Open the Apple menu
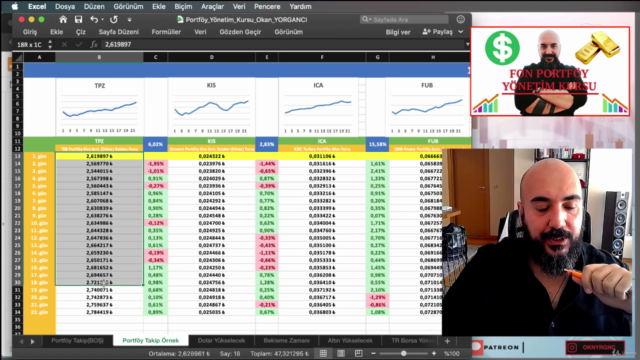Viewport: 640px width, 360px height. coord(15,7)
